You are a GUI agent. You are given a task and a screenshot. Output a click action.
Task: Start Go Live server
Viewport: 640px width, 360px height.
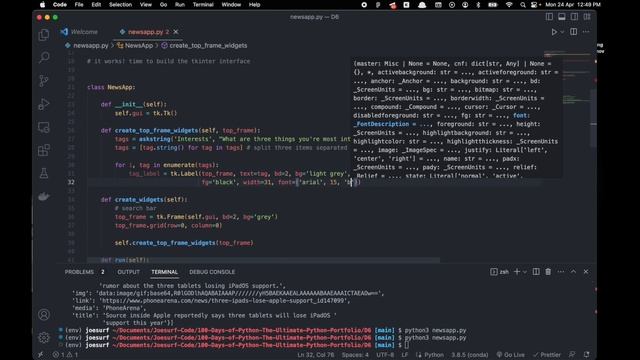510,355
